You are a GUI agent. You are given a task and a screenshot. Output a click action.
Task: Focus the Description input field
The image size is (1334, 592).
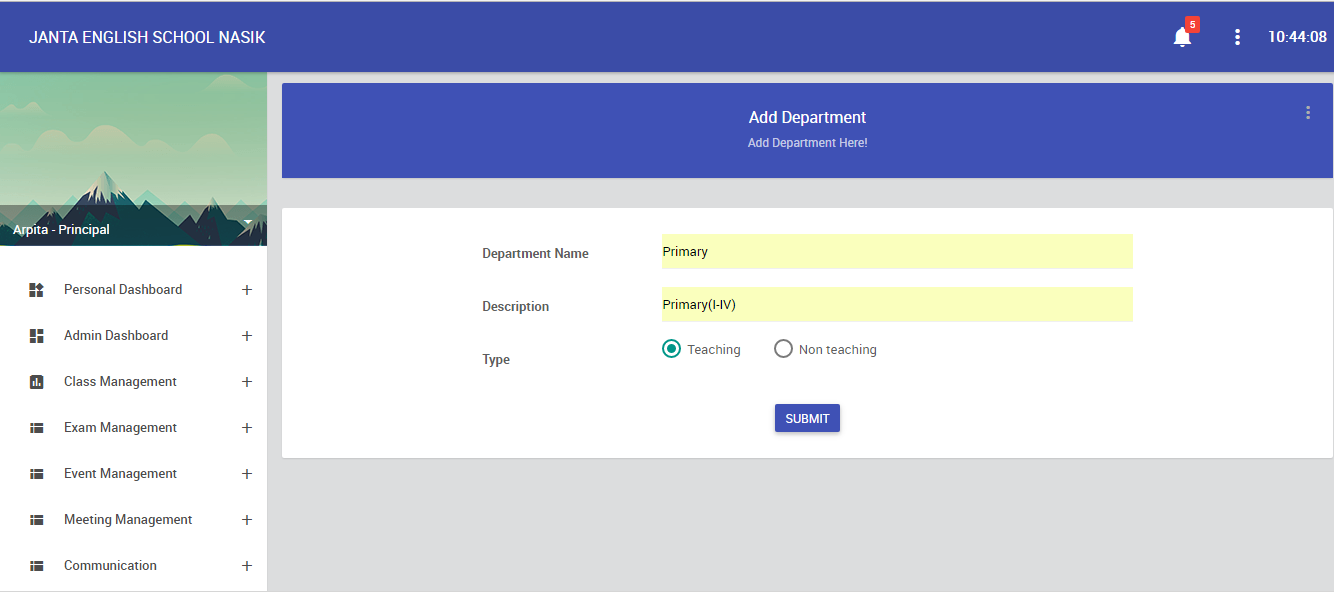click(897, 304)
